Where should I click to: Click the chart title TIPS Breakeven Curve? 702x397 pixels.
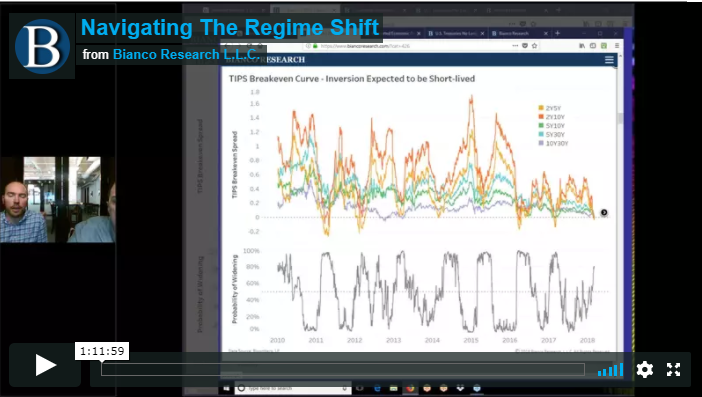pyautogui.click(x=352, y=79)
